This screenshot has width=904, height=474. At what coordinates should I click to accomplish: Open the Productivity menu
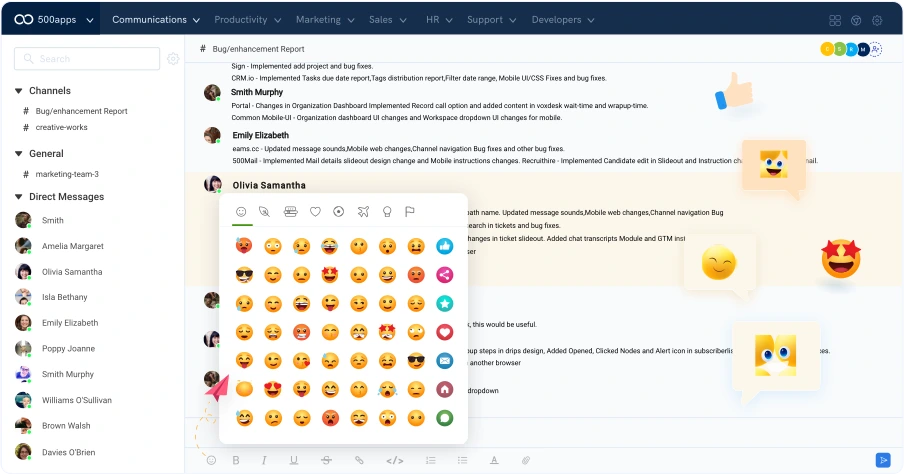pos(247,20)
